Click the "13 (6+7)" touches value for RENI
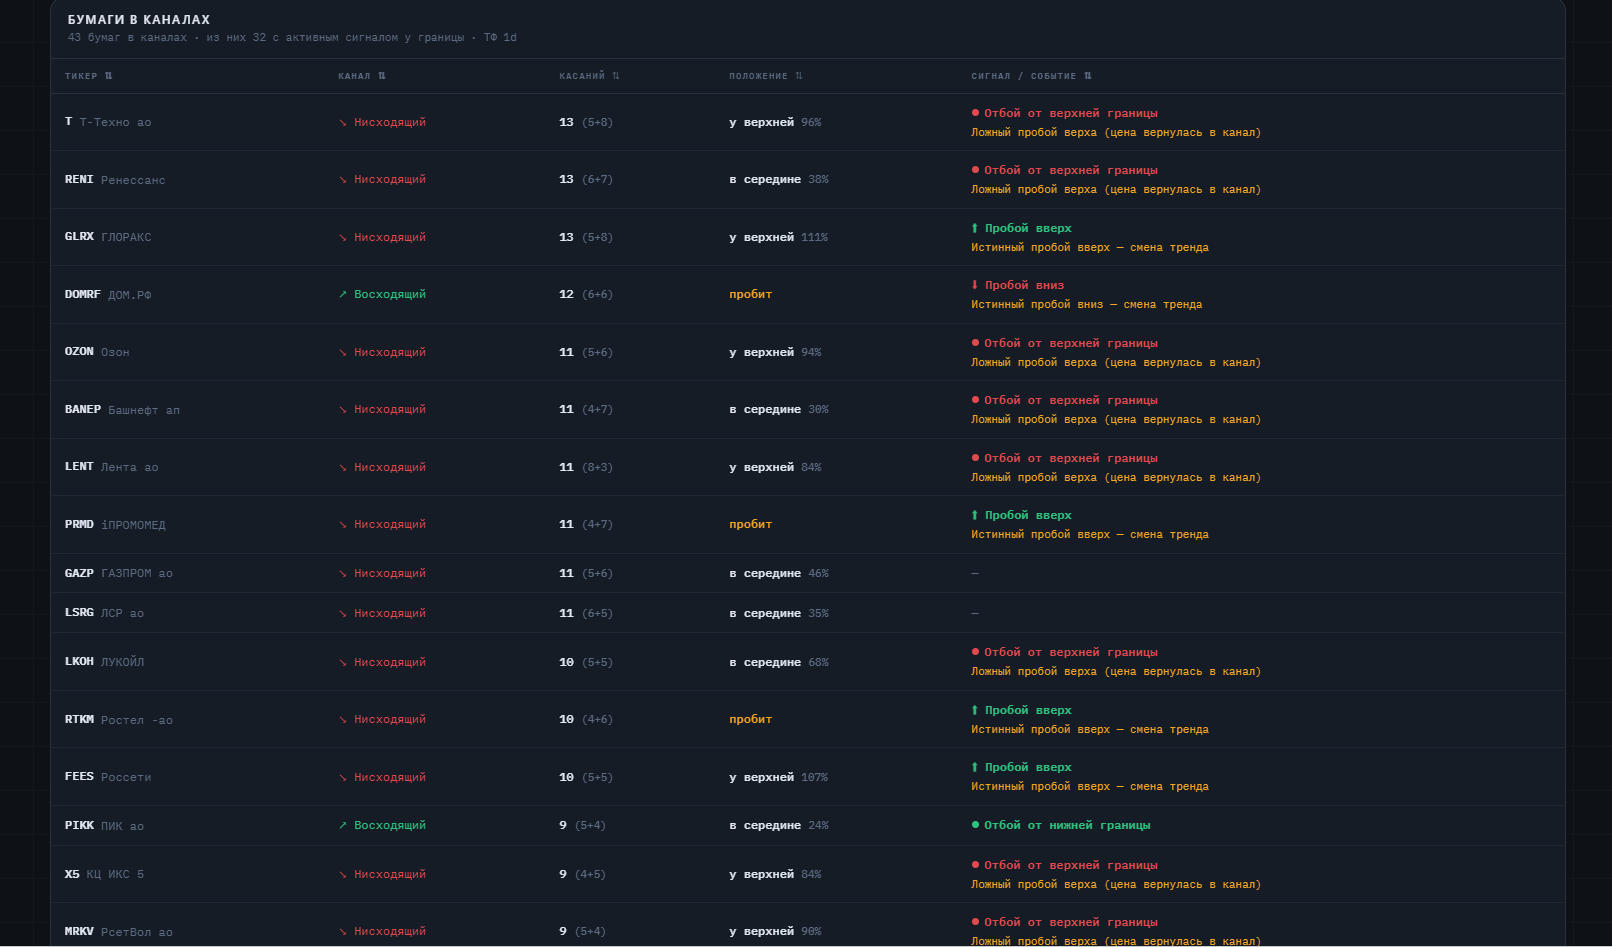1612x947 pixels. pos(586,180)
